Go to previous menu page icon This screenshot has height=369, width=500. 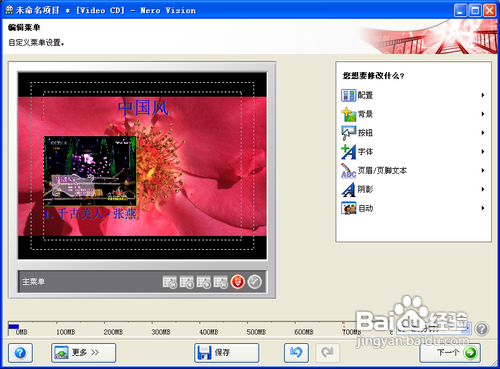click(187, 282)
